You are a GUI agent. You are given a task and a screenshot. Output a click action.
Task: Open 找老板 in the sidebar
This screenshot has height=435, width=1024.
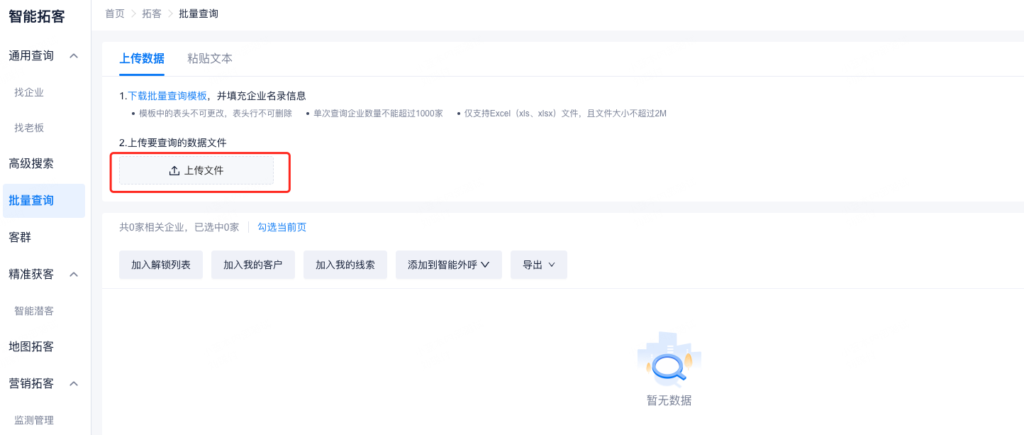(x=29, y=128)
